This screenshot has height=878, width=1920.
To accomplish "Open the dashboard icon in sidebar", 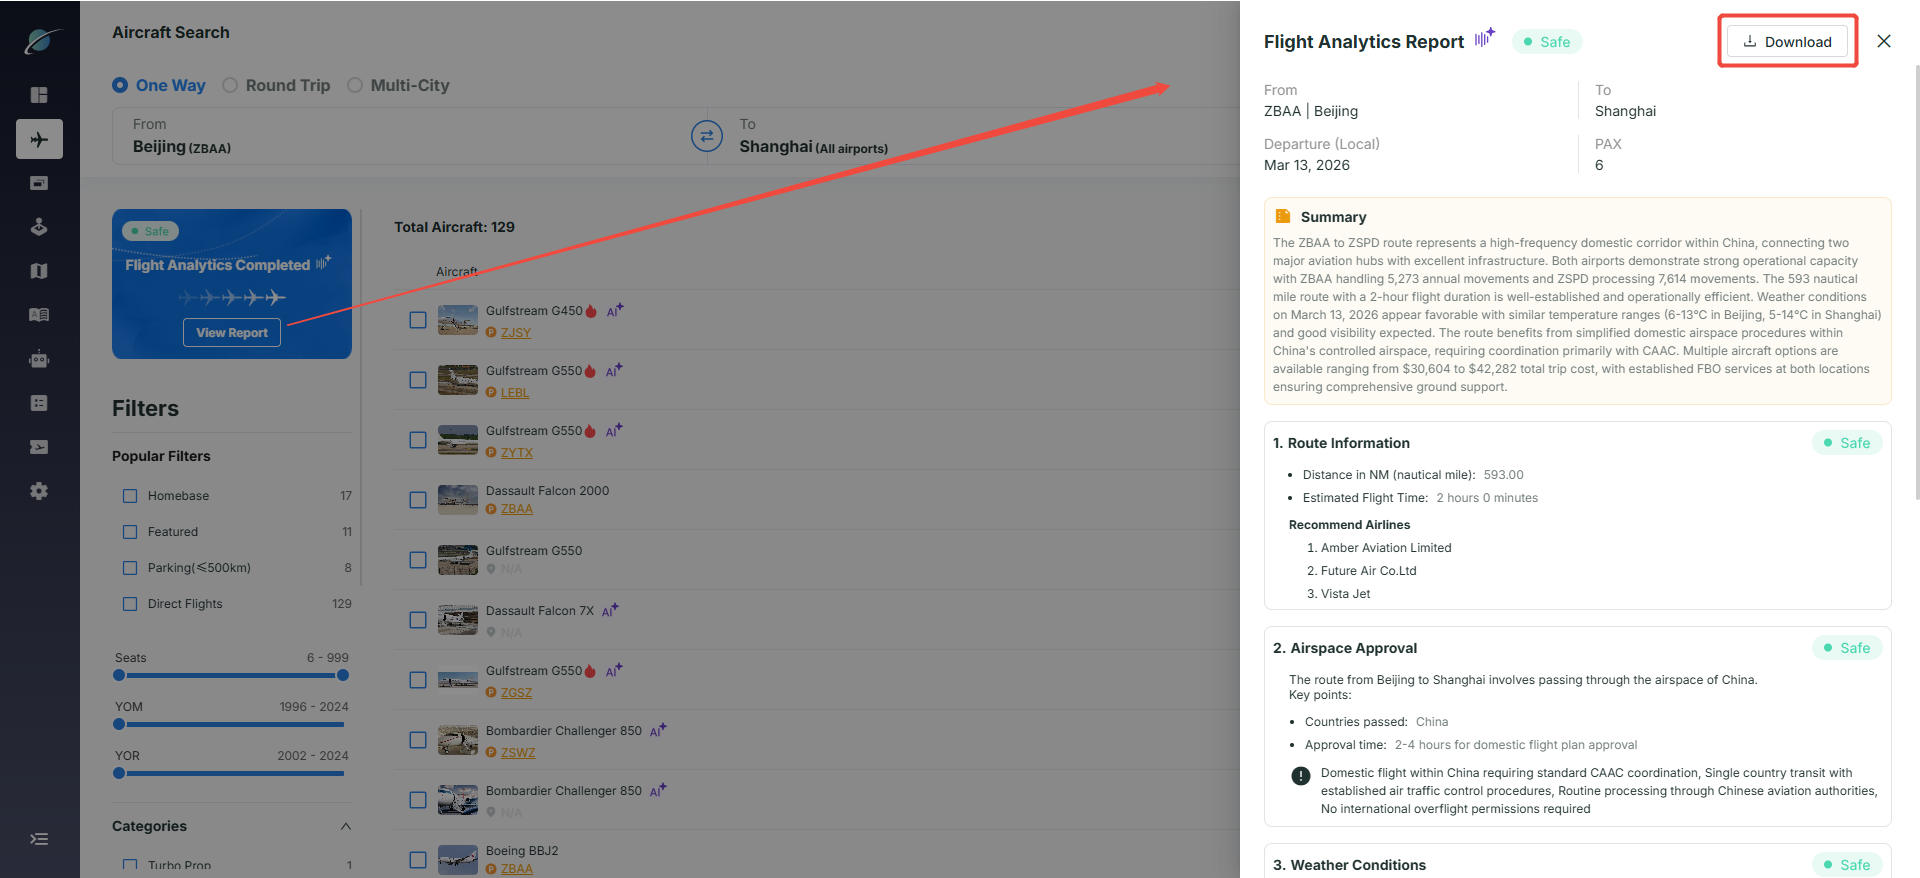I will [39, 95].
